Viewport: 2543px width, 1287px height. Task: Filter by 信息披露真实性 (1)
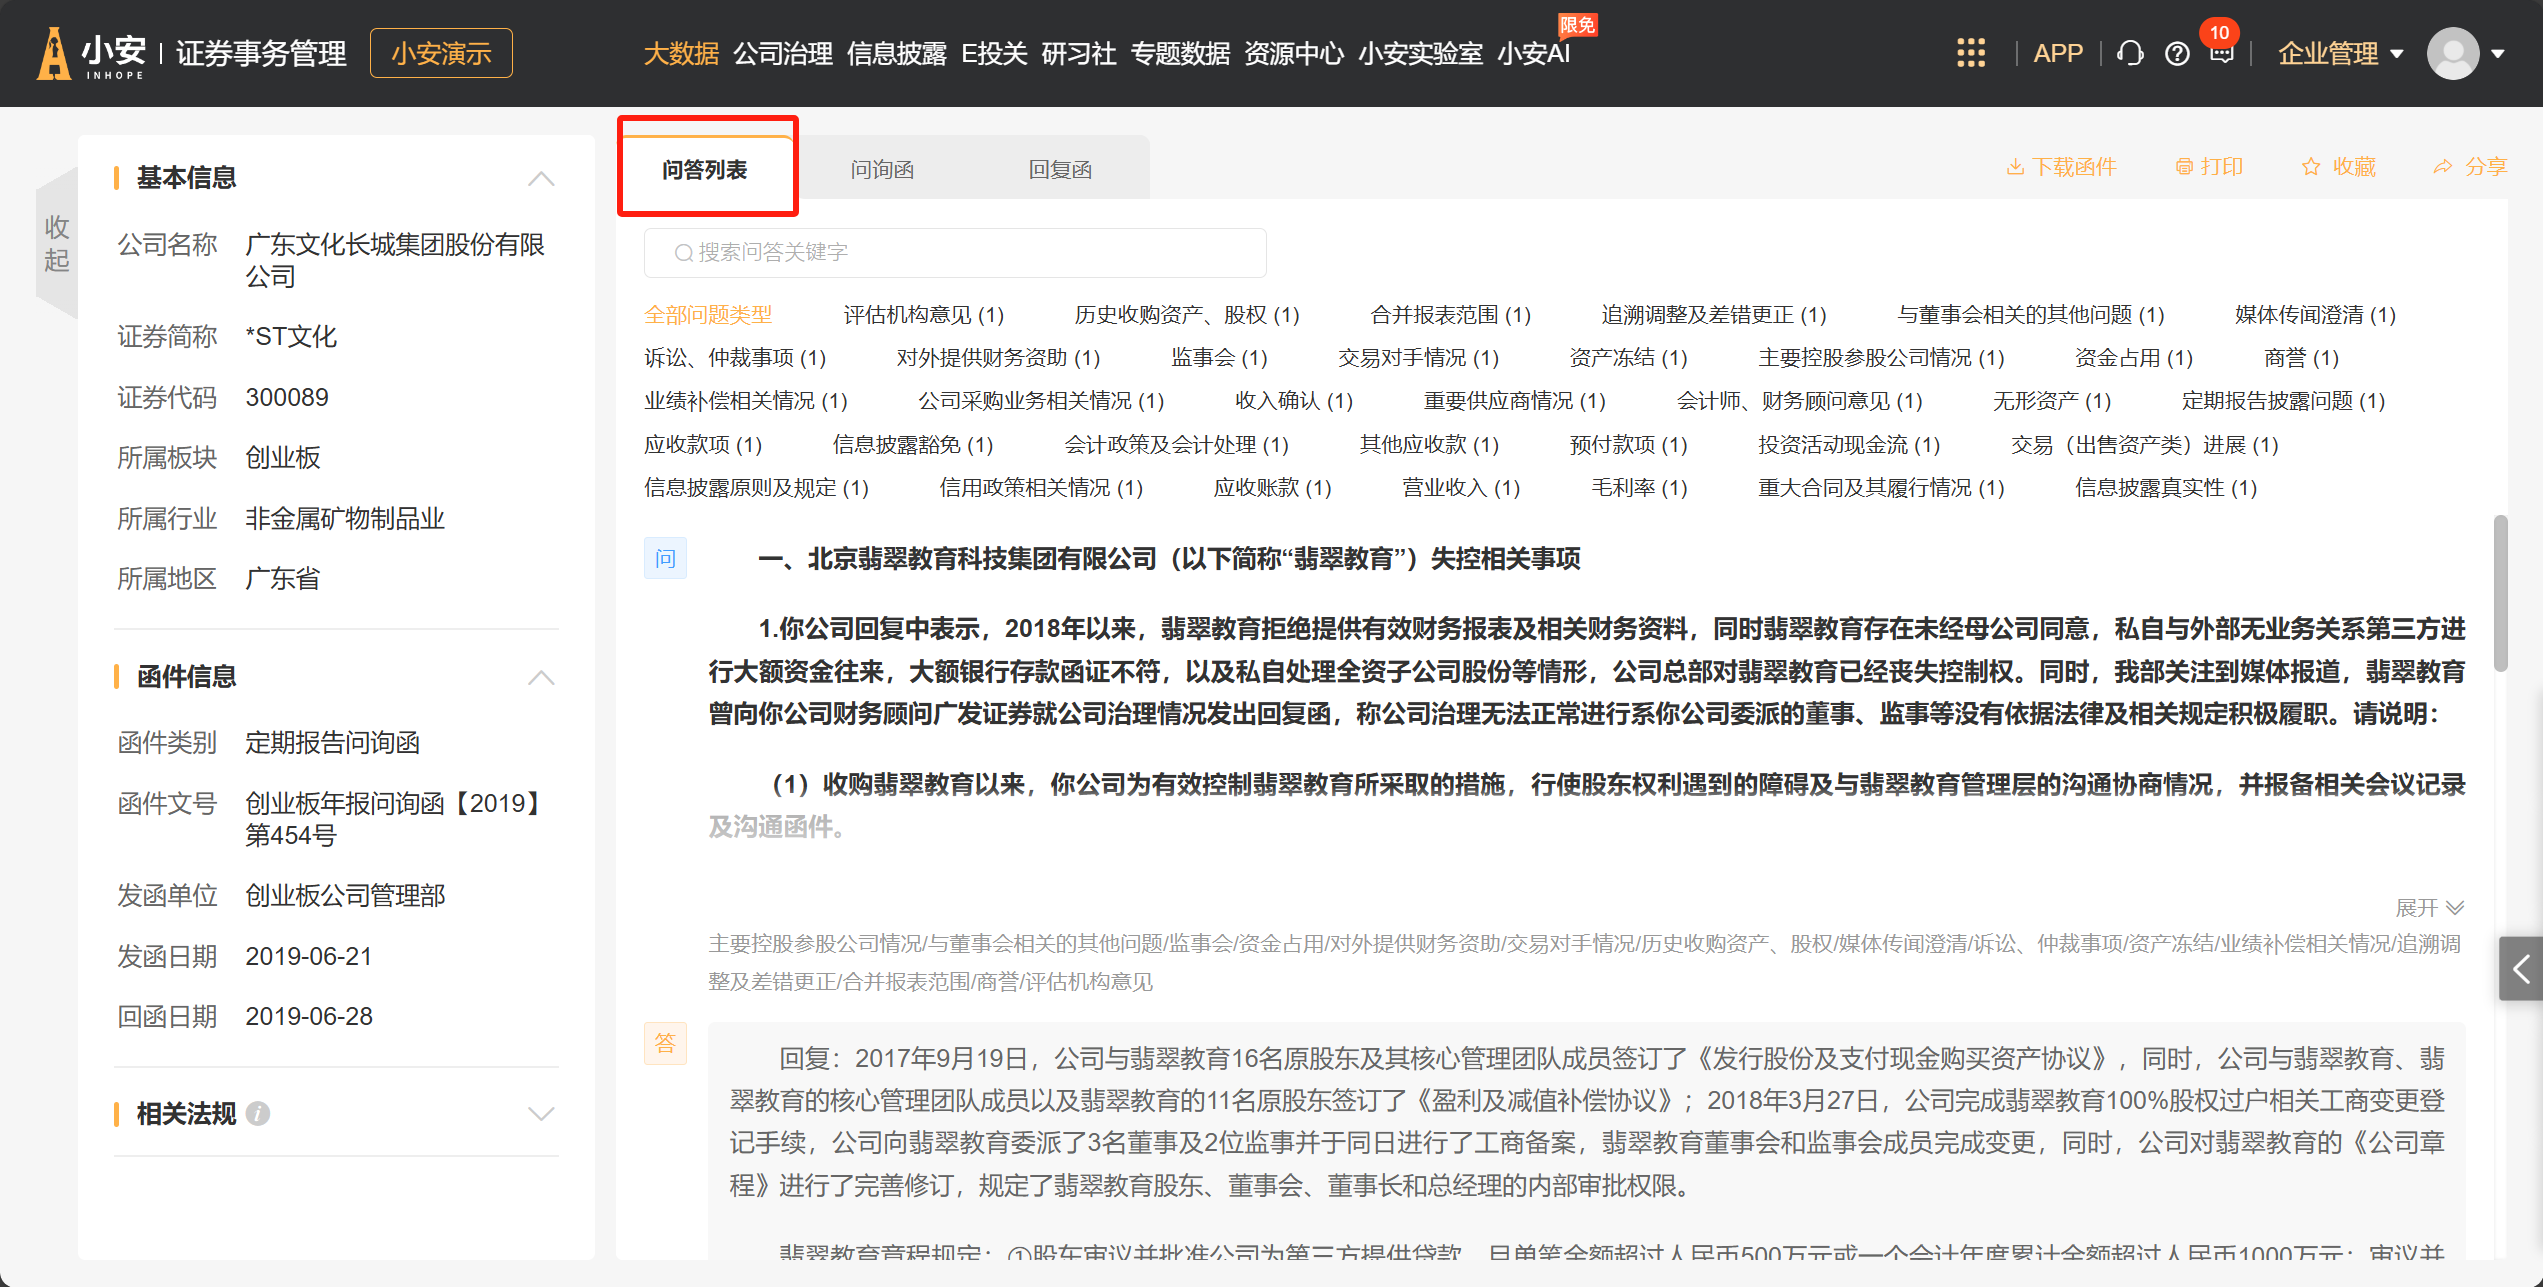[2166, 488]
